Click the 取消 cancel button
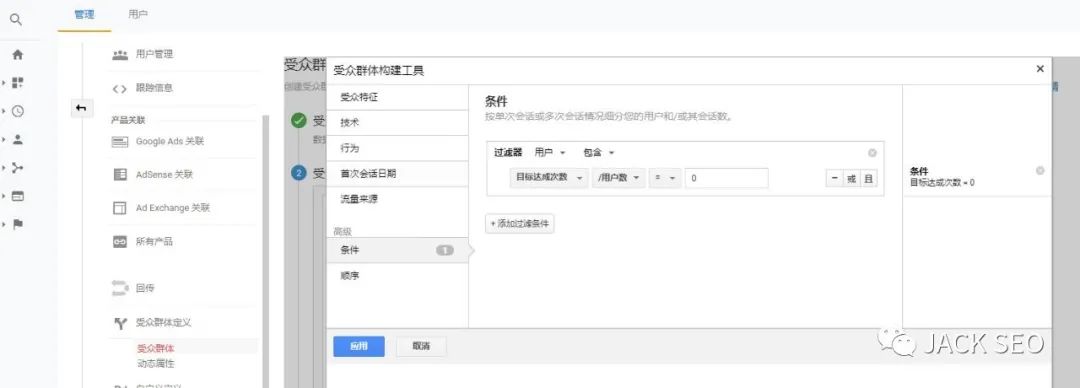The height and width of the screenshot is (388, 1080). [x=422, y=347]
